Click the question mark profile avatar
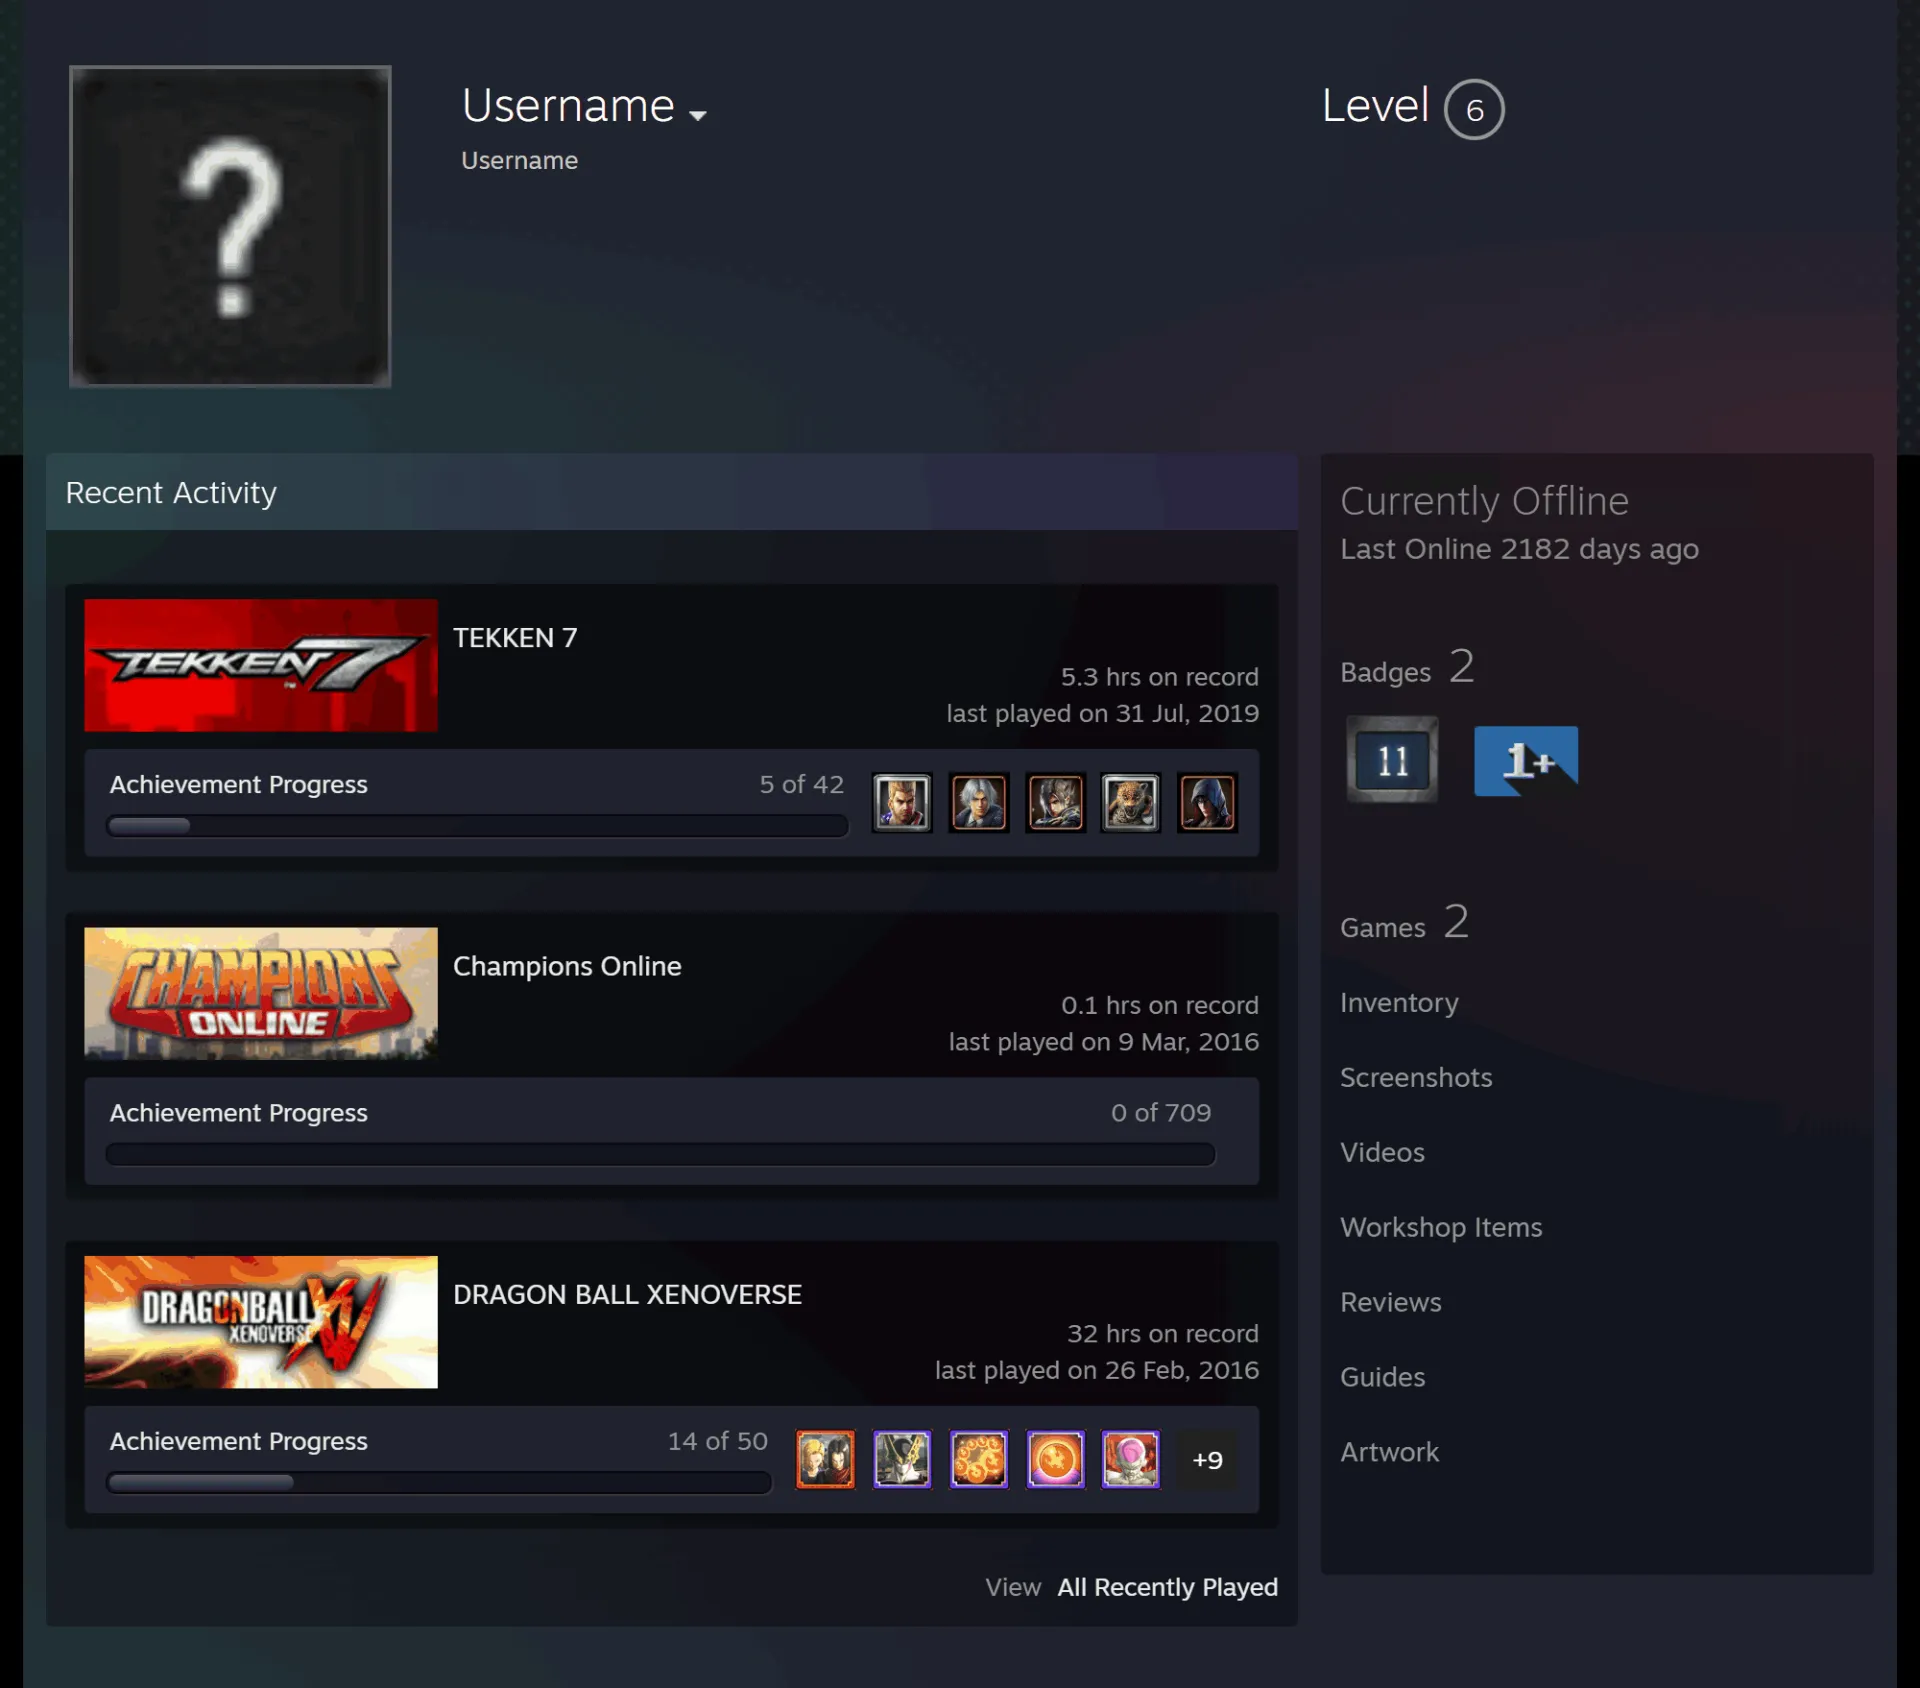Viewport: 1920px width, 1688px height. coord(230,226)
